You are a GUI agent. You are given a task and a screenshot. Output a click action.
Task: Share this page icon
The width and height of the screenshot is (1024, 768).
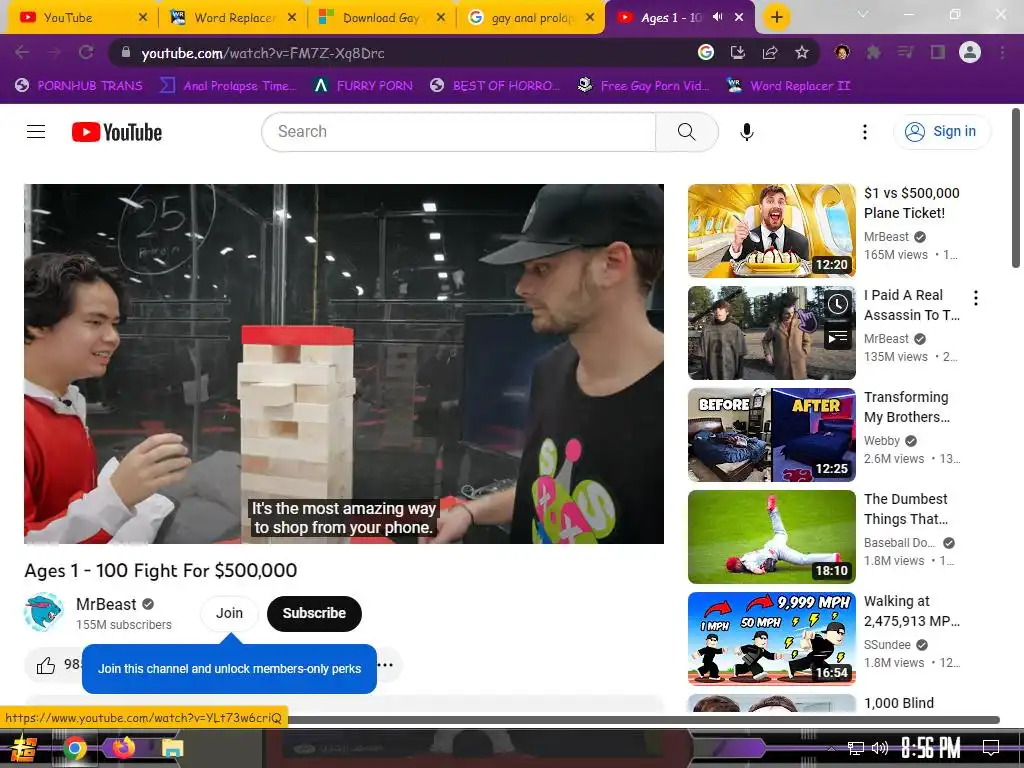tap(770, 52)
